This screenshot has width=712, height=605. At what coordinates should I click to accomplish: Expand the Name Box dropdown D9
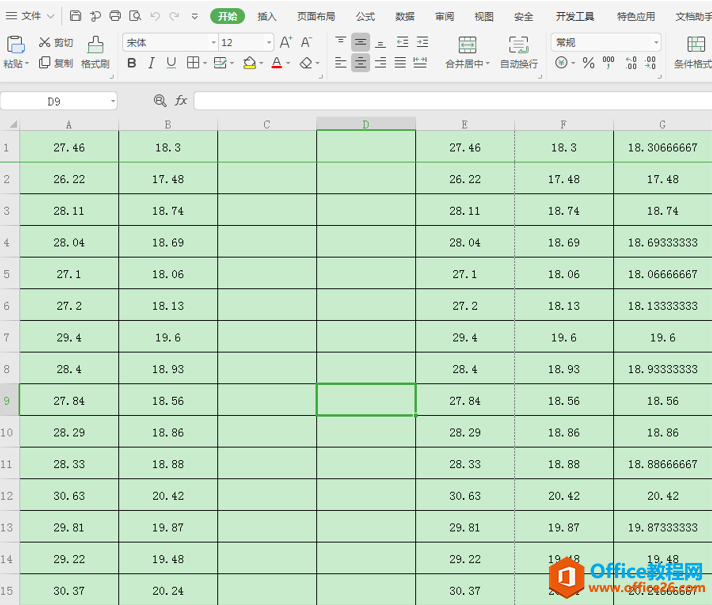pyautogui.click(x=113, y=101)
